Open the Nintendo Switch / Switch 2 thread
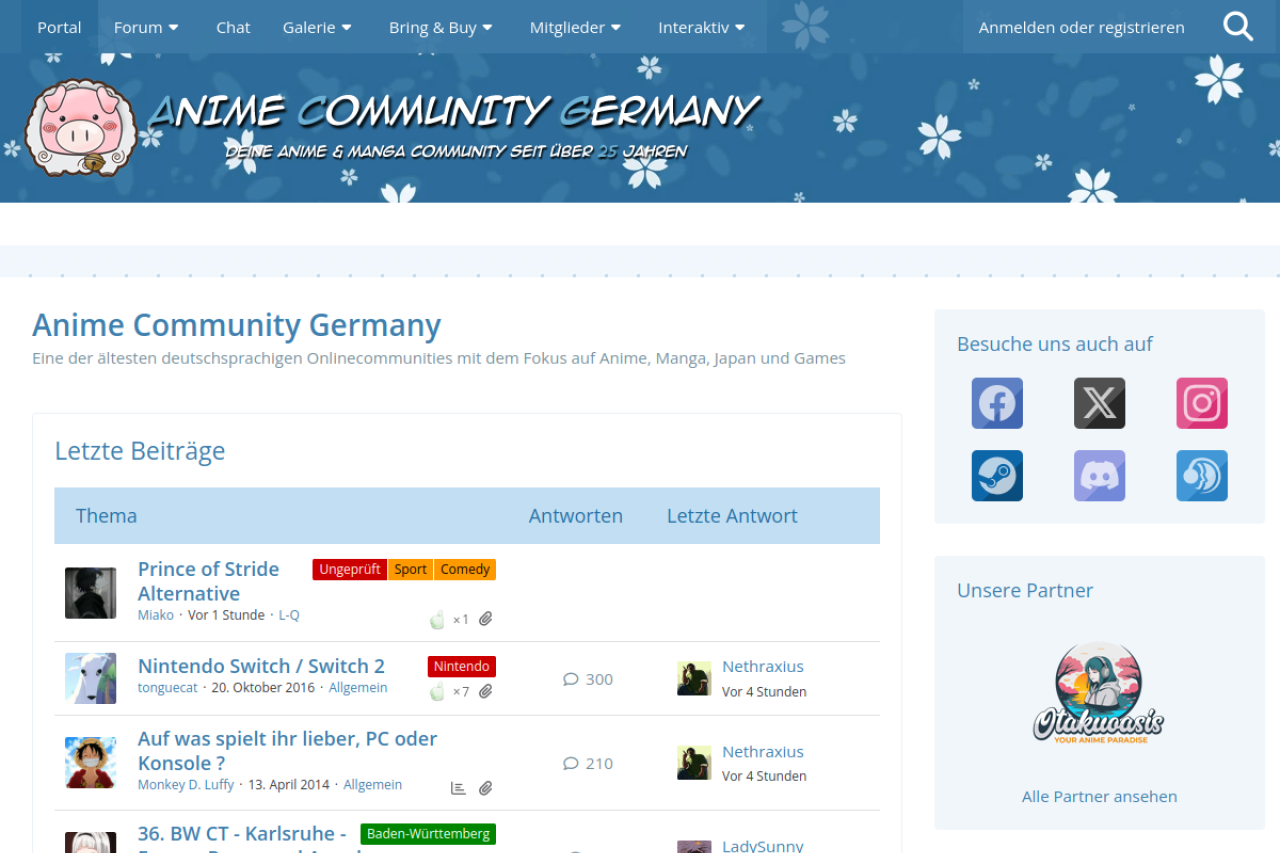Screen dimensions: 1280x853 [x=261, y=666]
